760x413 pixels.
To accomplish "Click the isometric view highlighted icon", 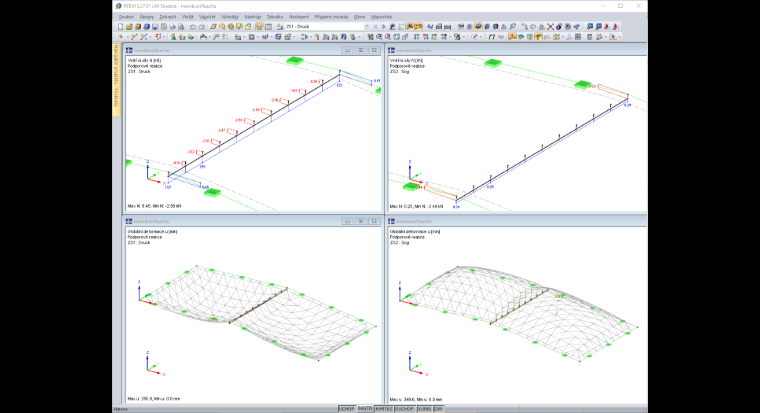I will tap(478, 27).
